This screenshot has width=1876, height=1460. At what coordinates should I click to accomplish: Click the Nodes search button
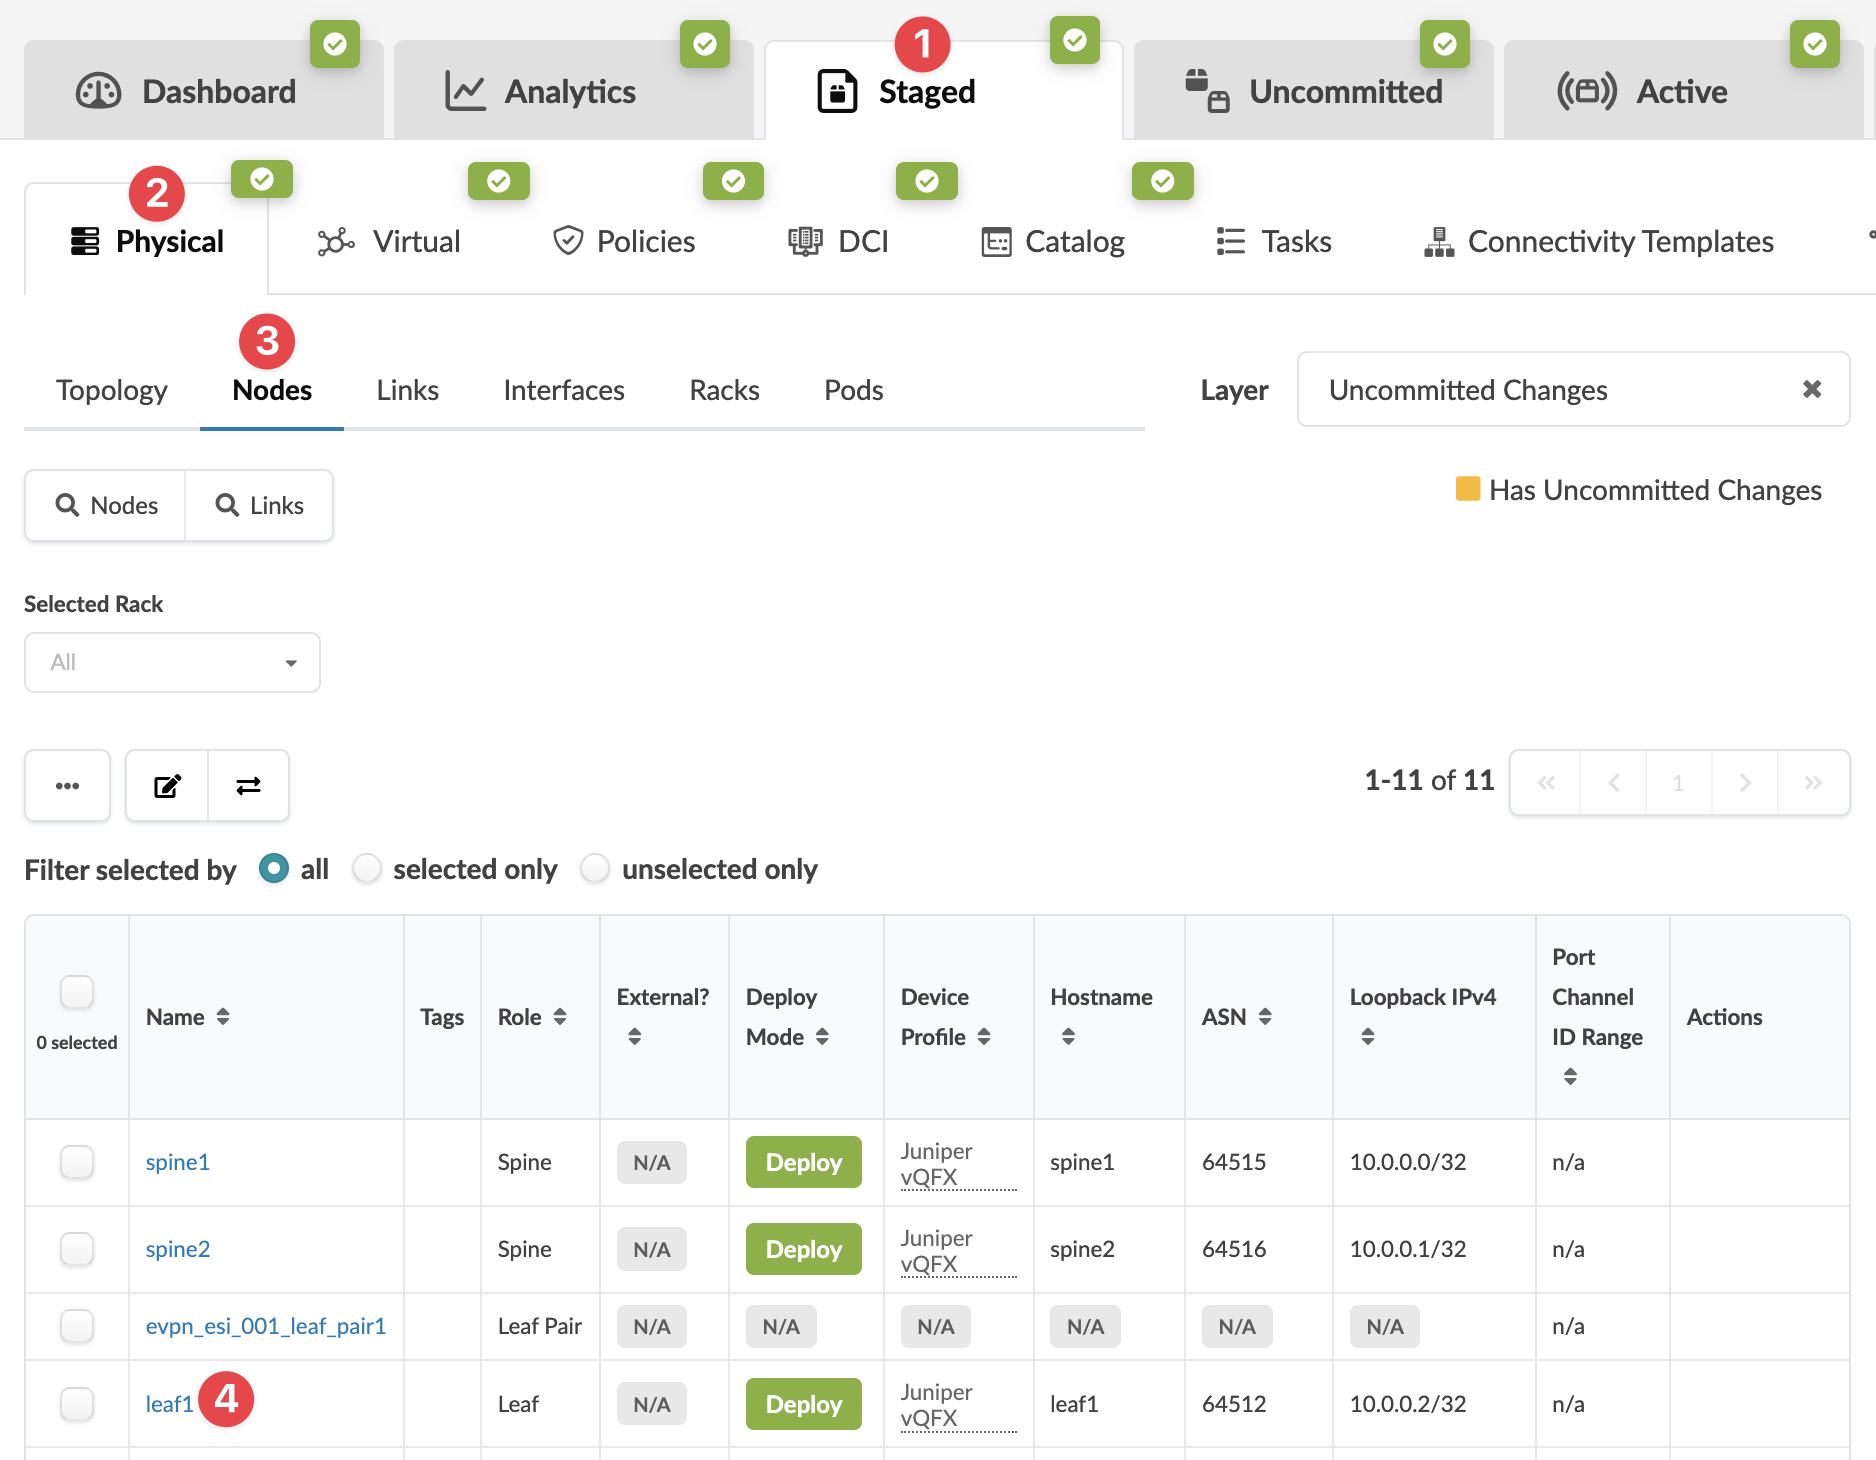106,506
